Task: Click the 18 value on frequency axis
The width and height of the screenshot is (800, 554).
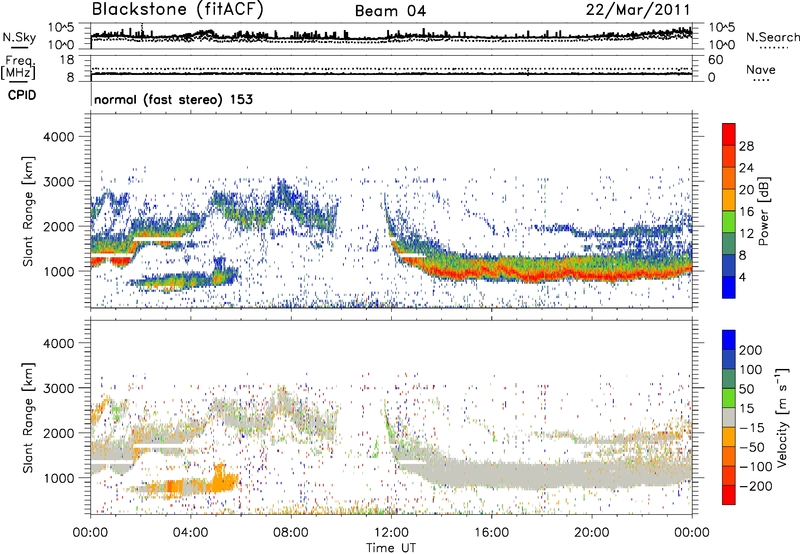Action: tap(67, 60)
